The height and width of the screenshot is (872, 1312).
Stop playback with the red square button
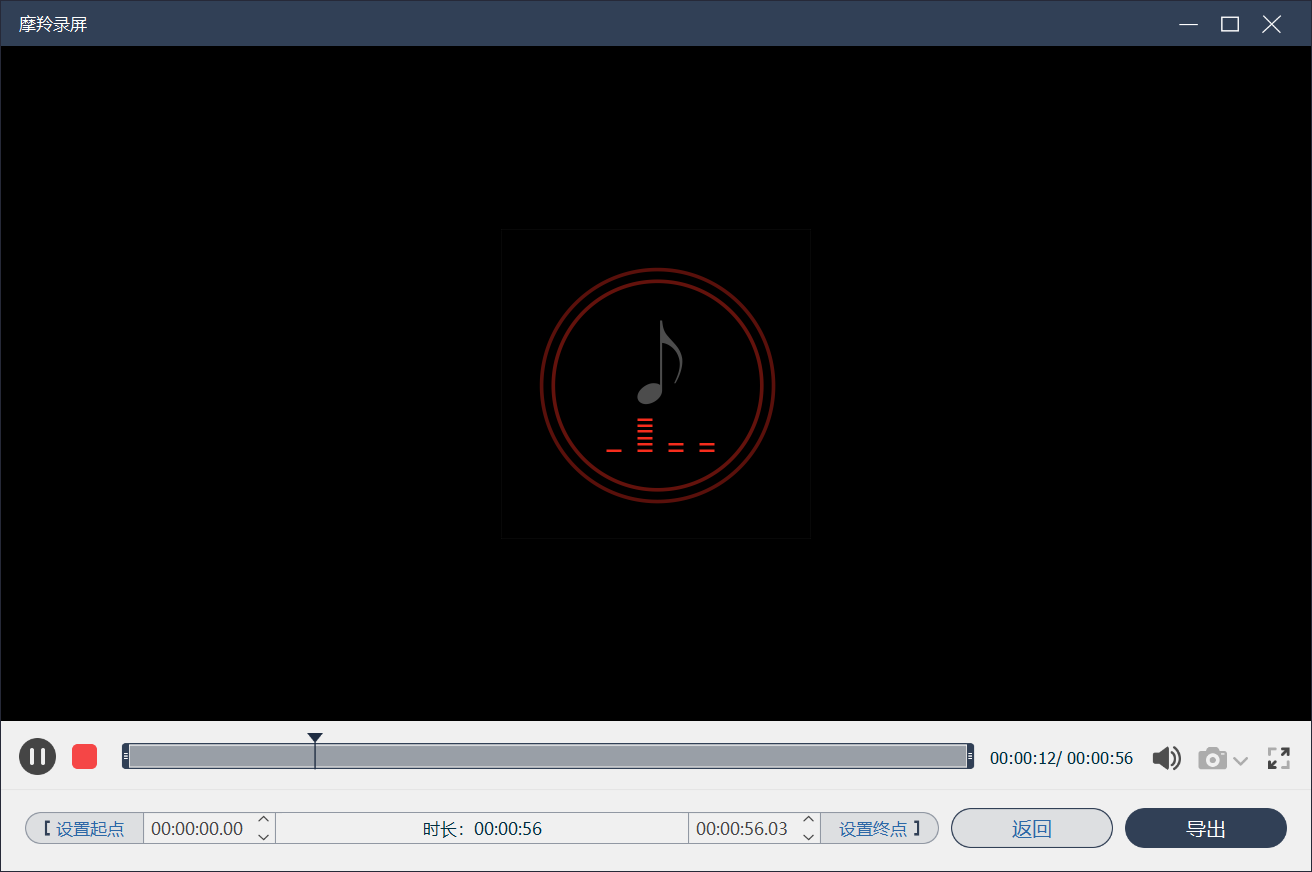point(84,756)
